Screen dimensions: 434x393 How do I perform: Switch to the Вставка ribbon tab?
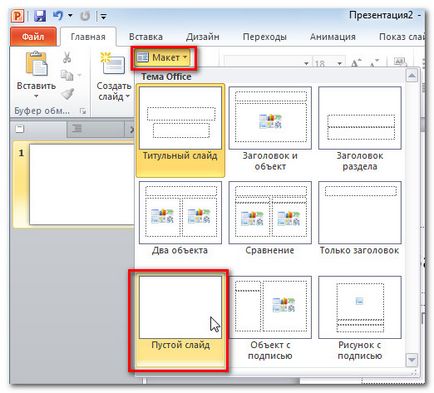[146, 37]
